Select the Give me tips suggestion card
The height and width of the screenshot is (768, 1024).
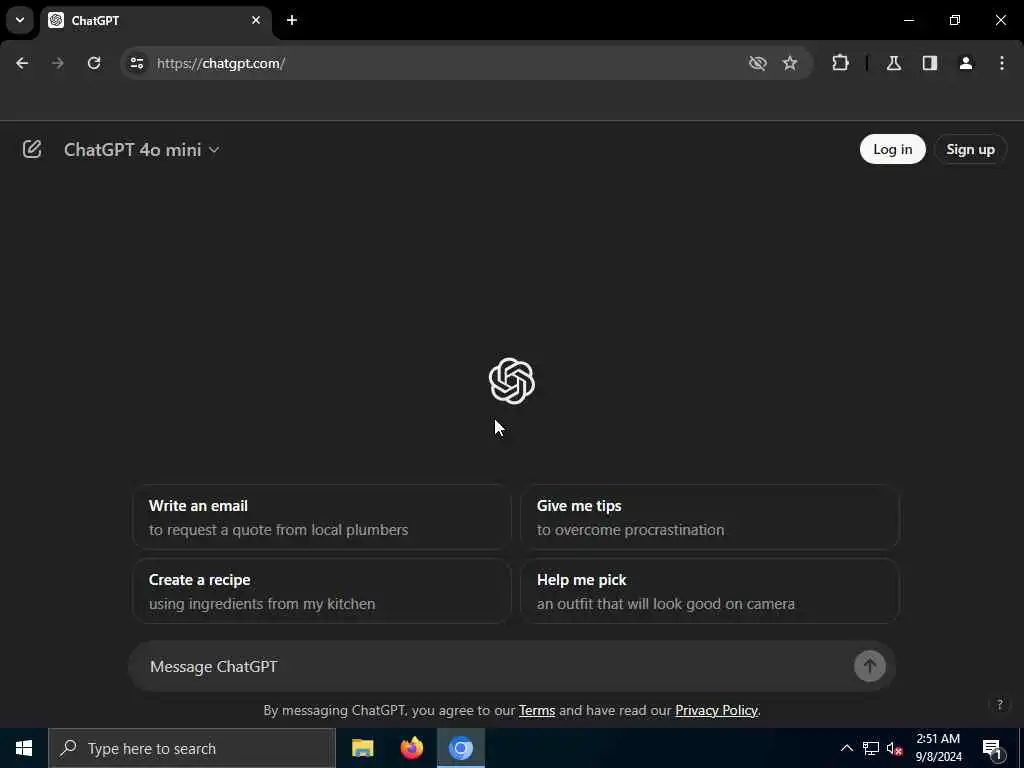(x=710, y=517)
